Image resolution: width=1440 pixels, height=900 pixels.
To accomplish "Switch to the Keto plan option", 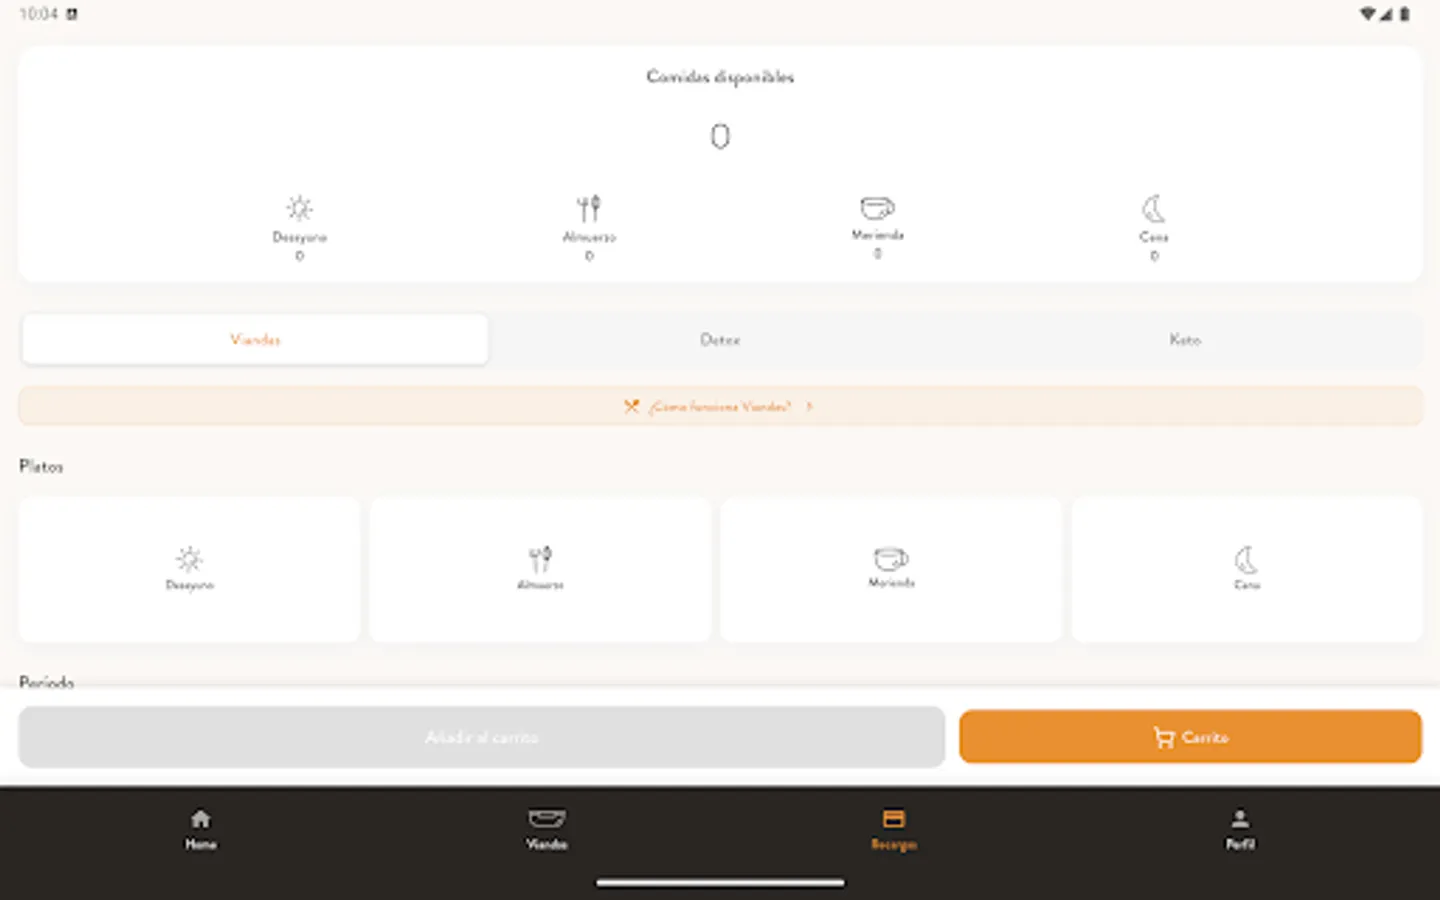I will point(1185,339).
